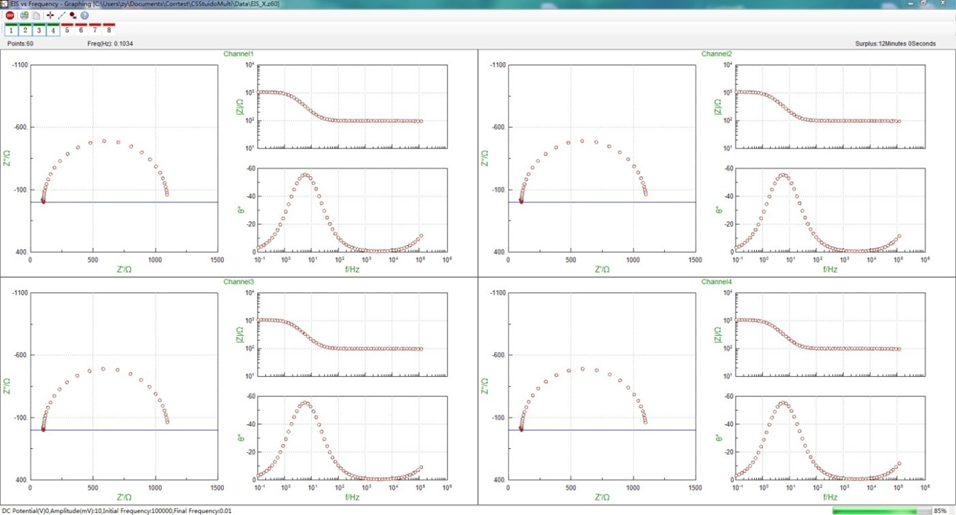Toggle channel 2 display button
Image resolution: width=956 pixels, height=515 pixels.
pos(25,30)
